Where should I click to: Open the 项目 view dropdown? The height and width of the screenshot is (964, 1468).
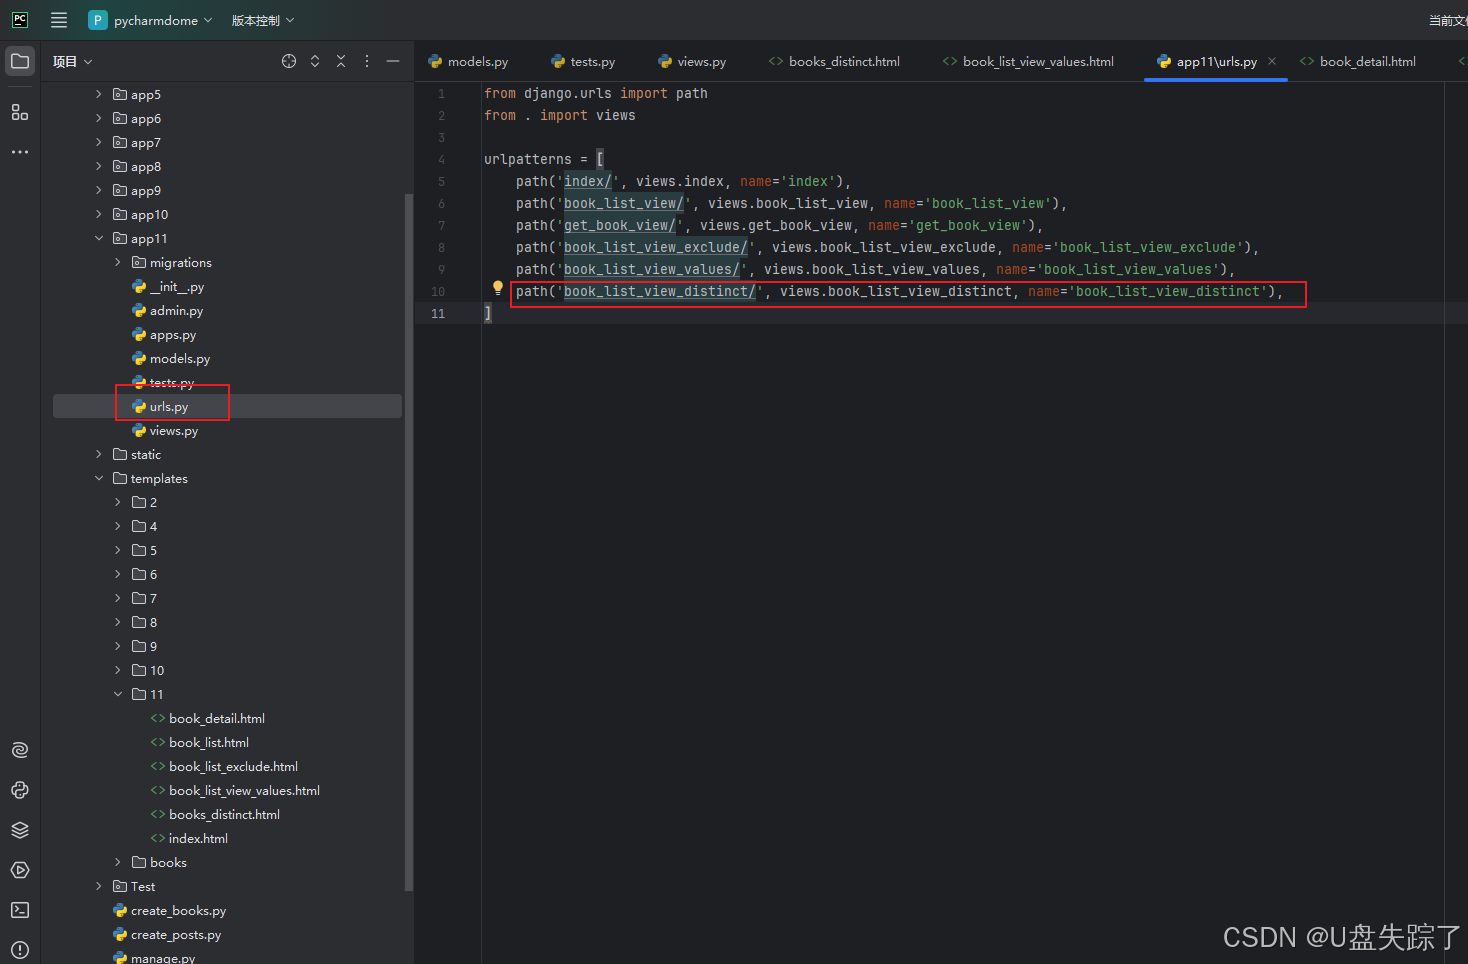[x=73, y=61]
